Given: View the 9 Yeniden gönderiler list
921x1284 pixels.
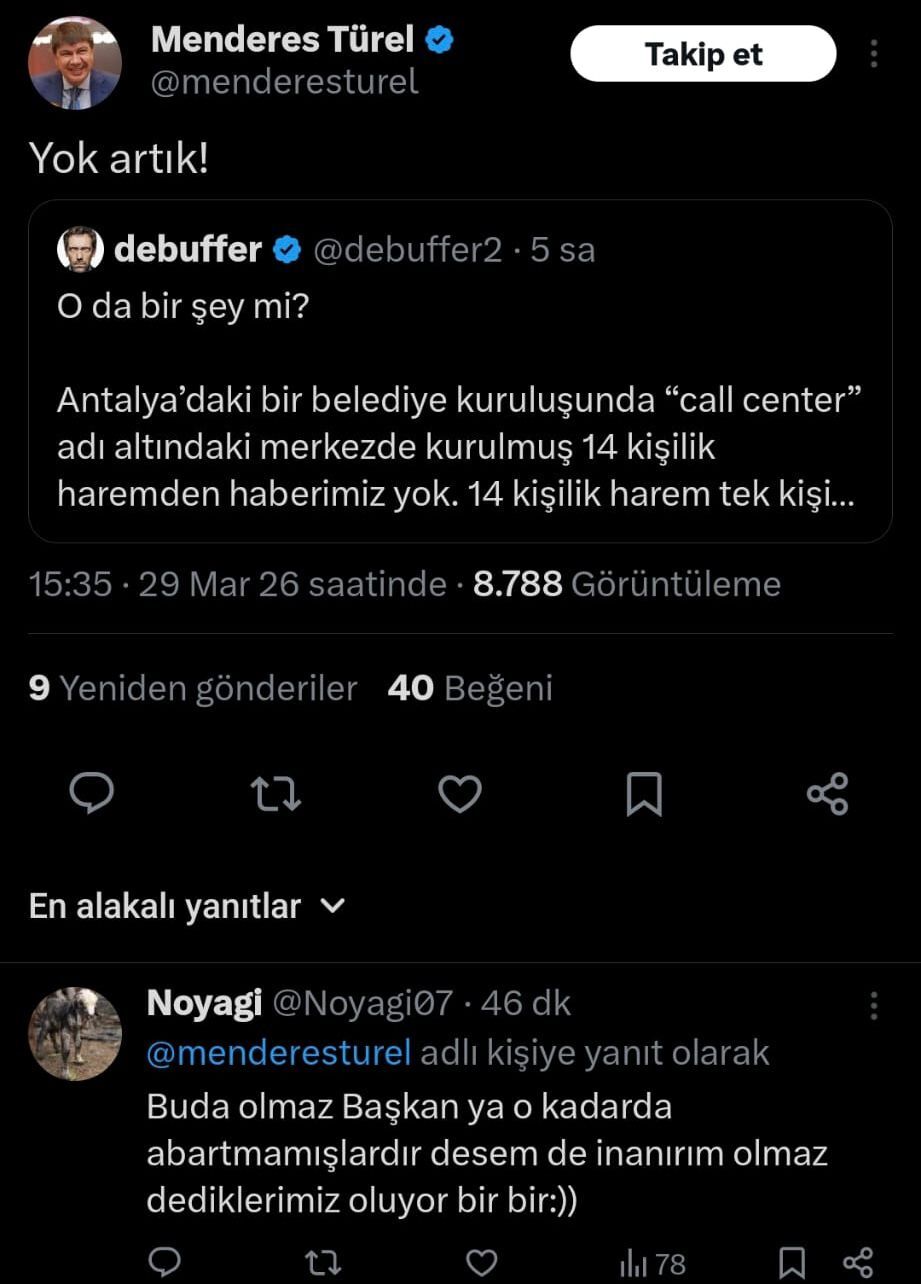Looking at the screenshot, I should tap(193, 688).
